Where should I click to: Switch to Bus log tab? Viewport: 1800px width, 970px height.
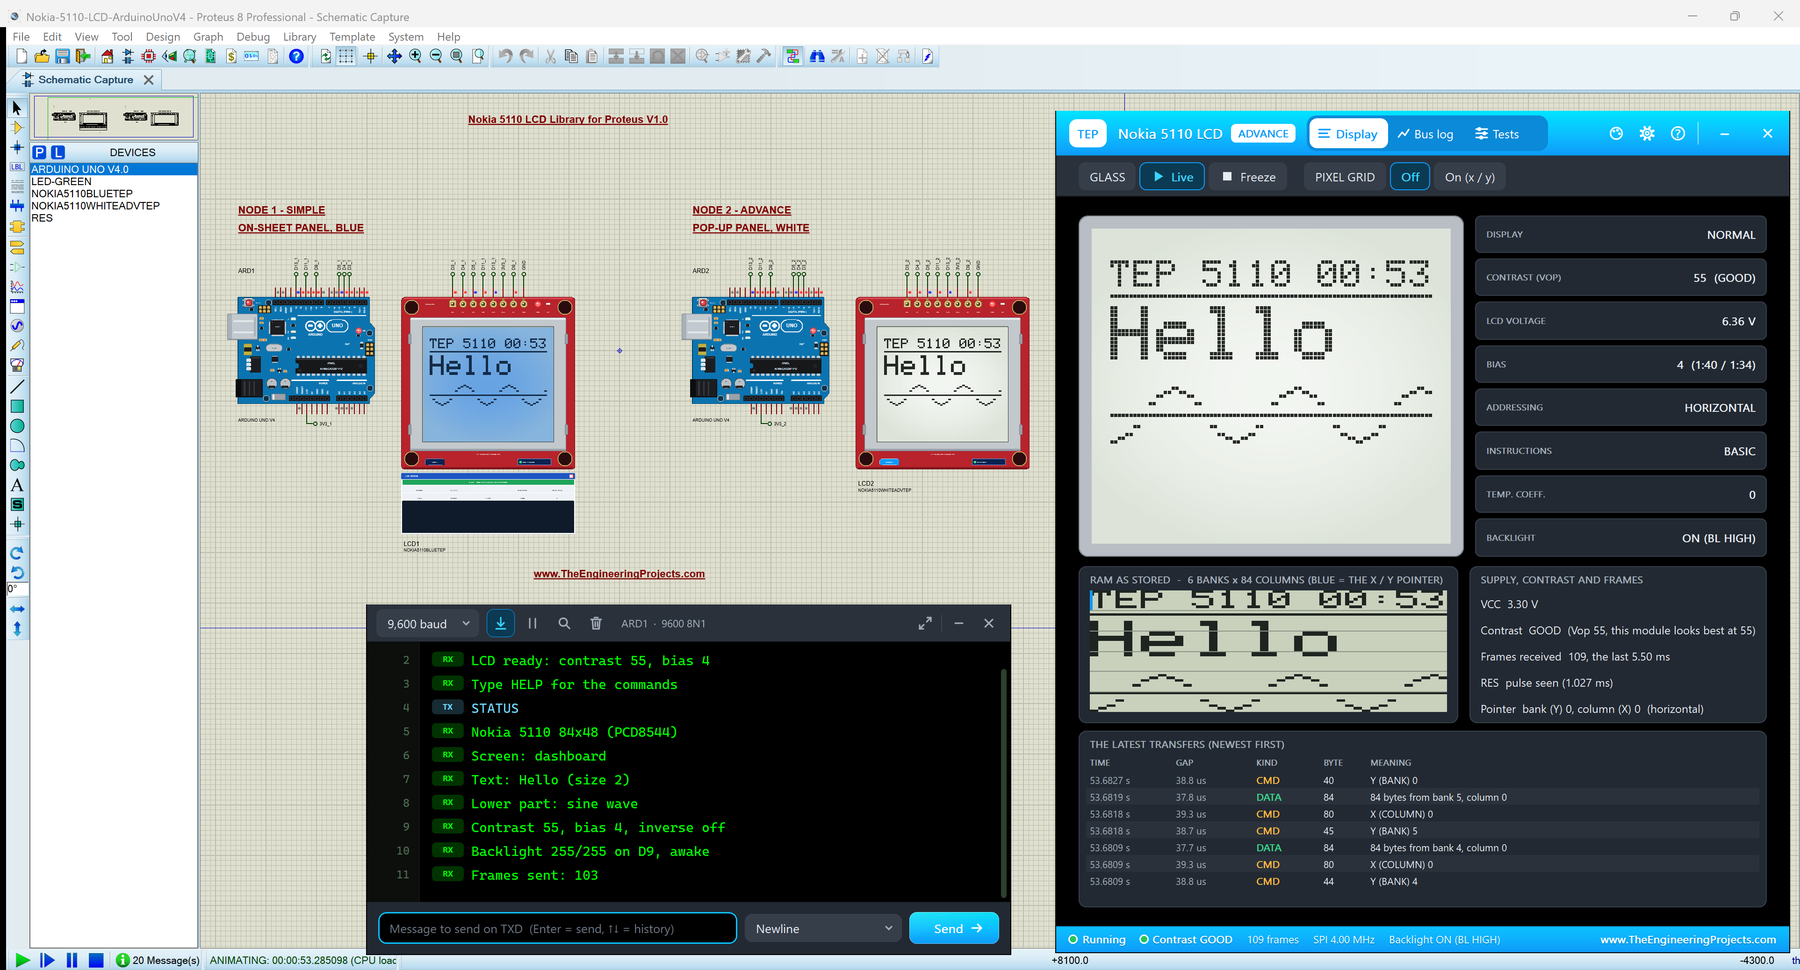pos(1425,134)
